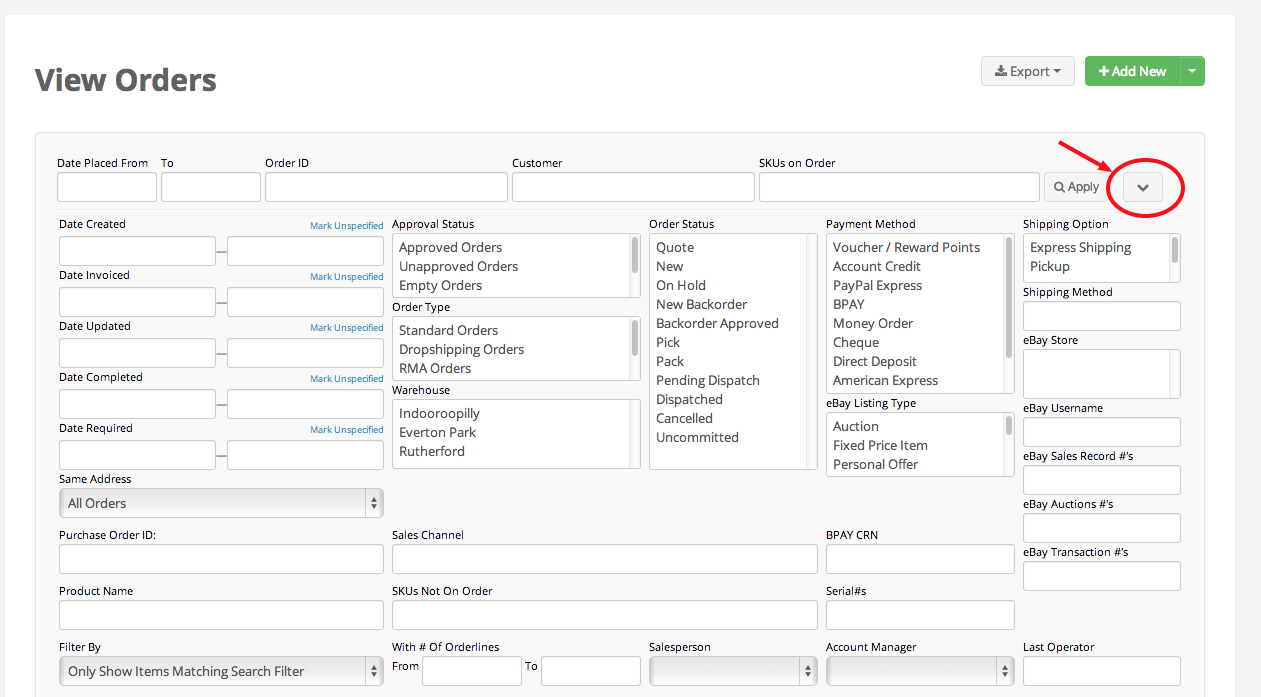Viewport: 1261px width, 697px height.
Task: Select Direct Deposit payment method
Action: 875,361
